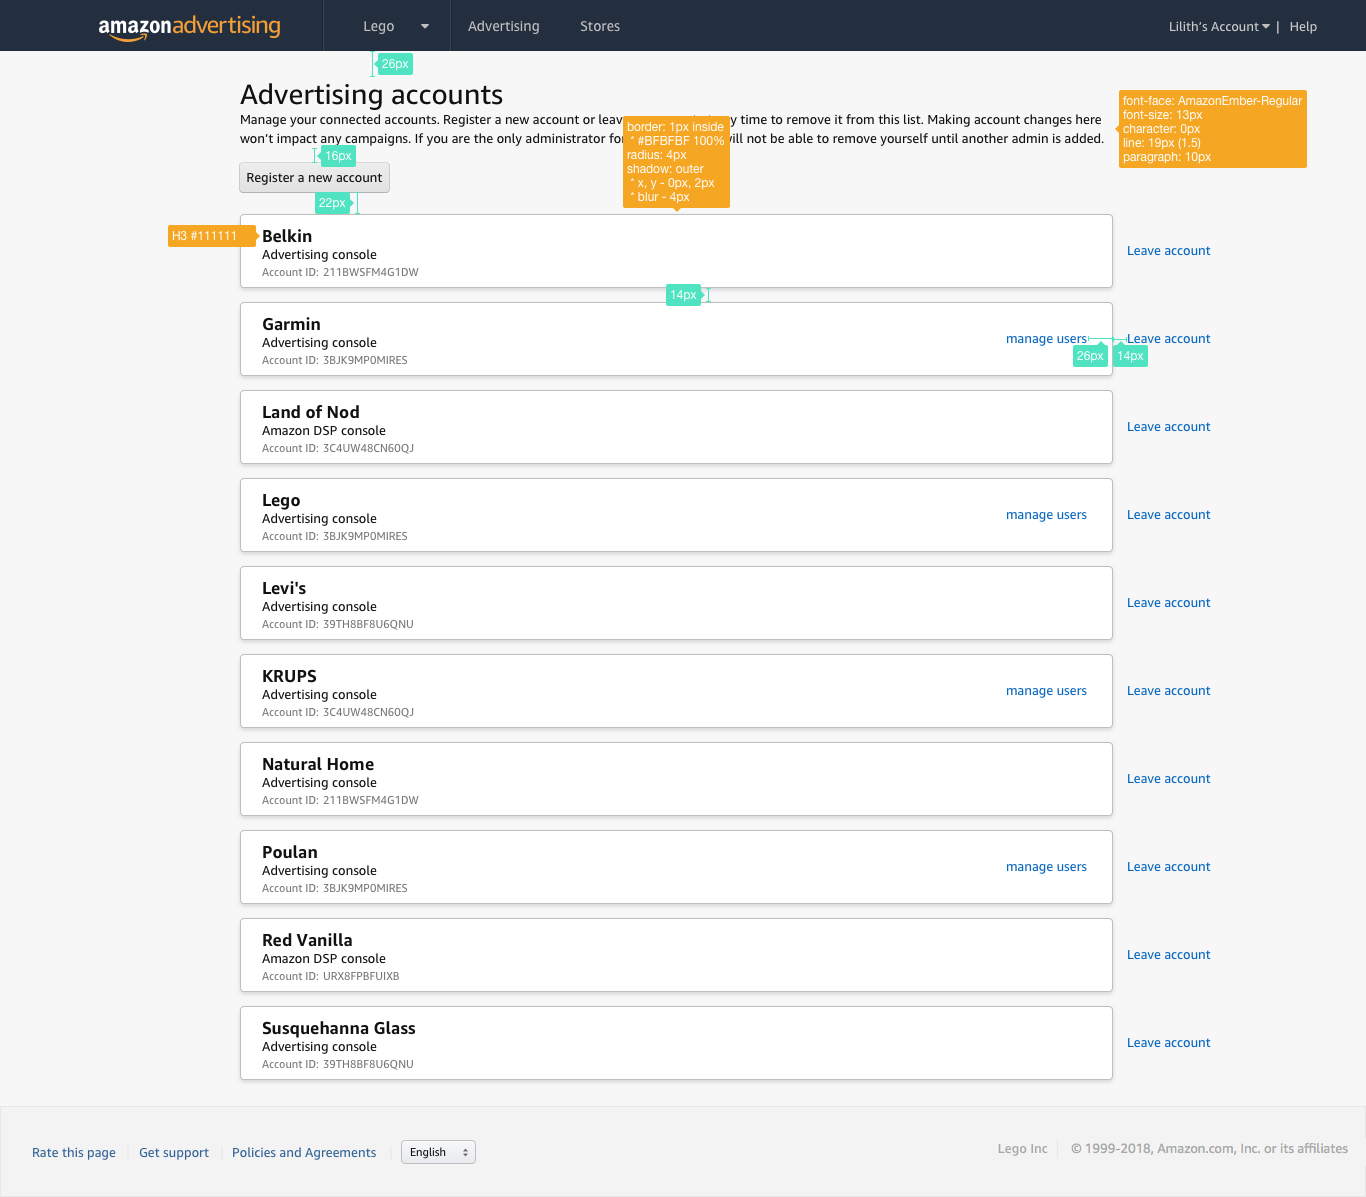The height and width of the screenshot is (1197, 1366).
Task: Leave the Land of Nod account
Action: point(1168,427)
